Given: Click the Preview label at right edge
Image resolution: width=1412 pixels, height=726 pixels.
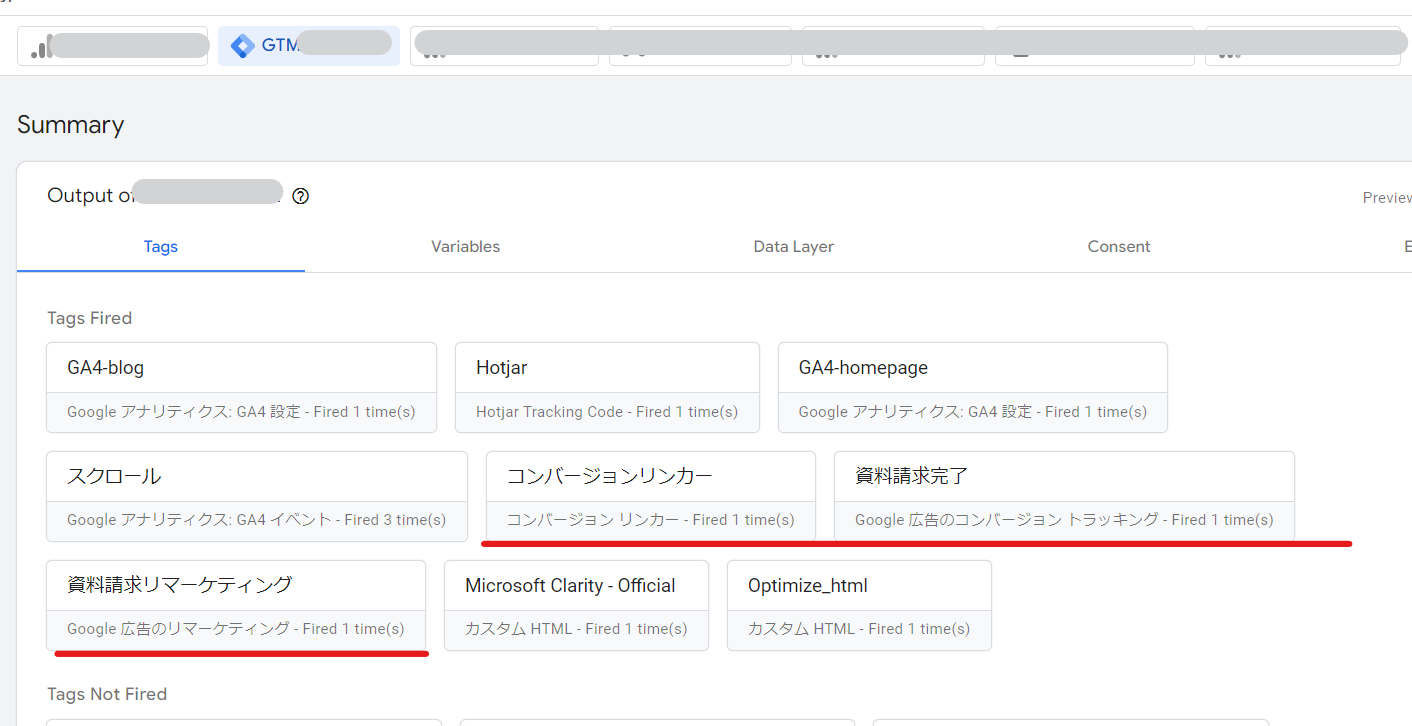Looking at the screenshot, I should [x=1386, y=198].
